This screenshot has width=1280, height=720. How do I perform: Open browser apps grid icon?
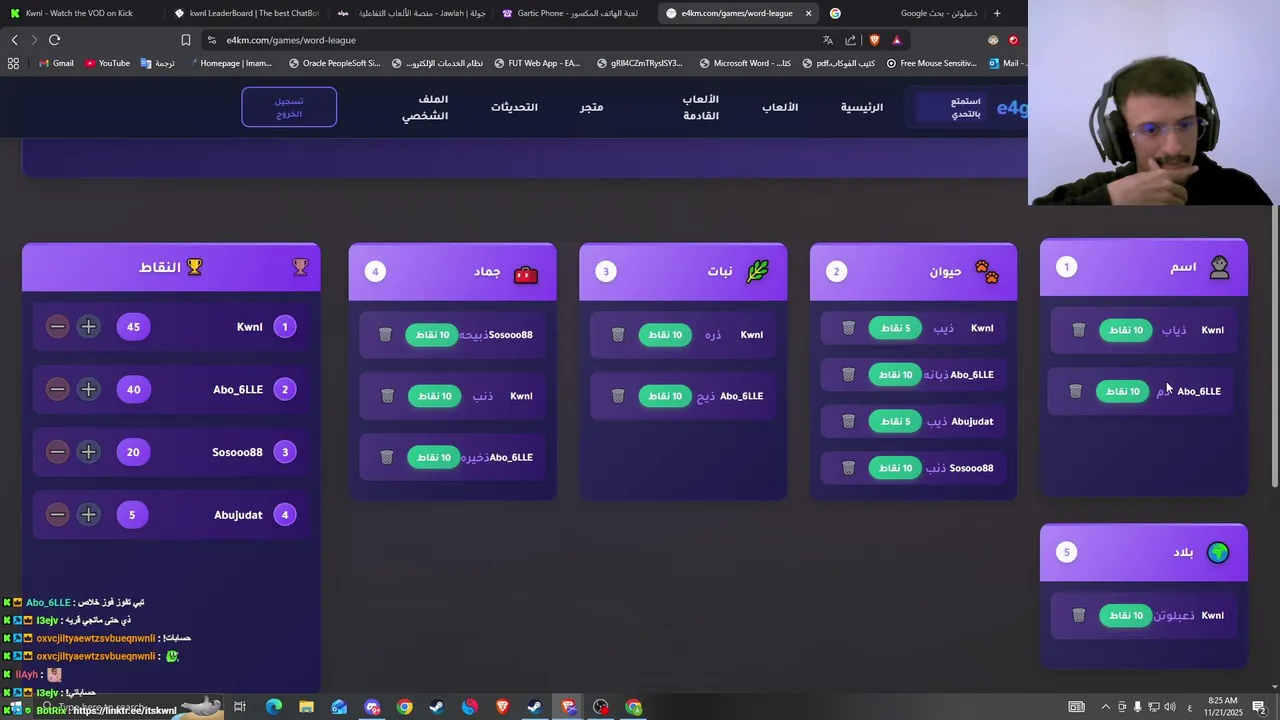13,63
